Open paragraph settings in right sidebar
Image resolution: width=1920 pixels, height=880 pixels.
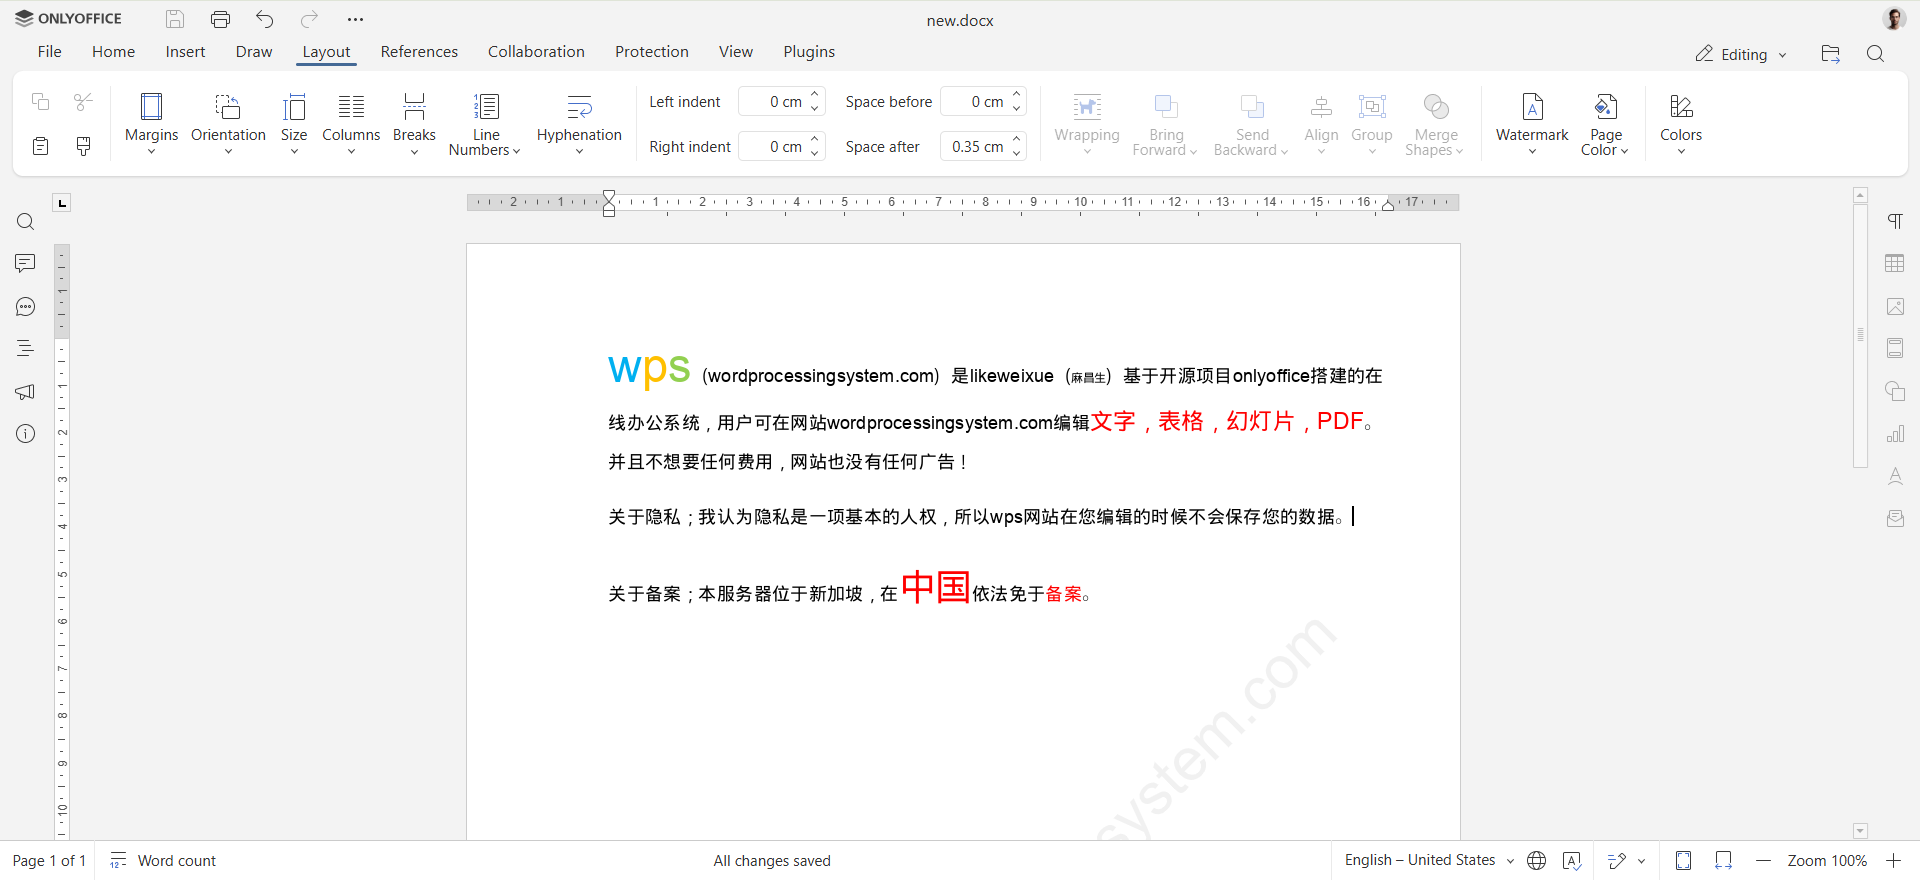click(x=1895, y=221)
